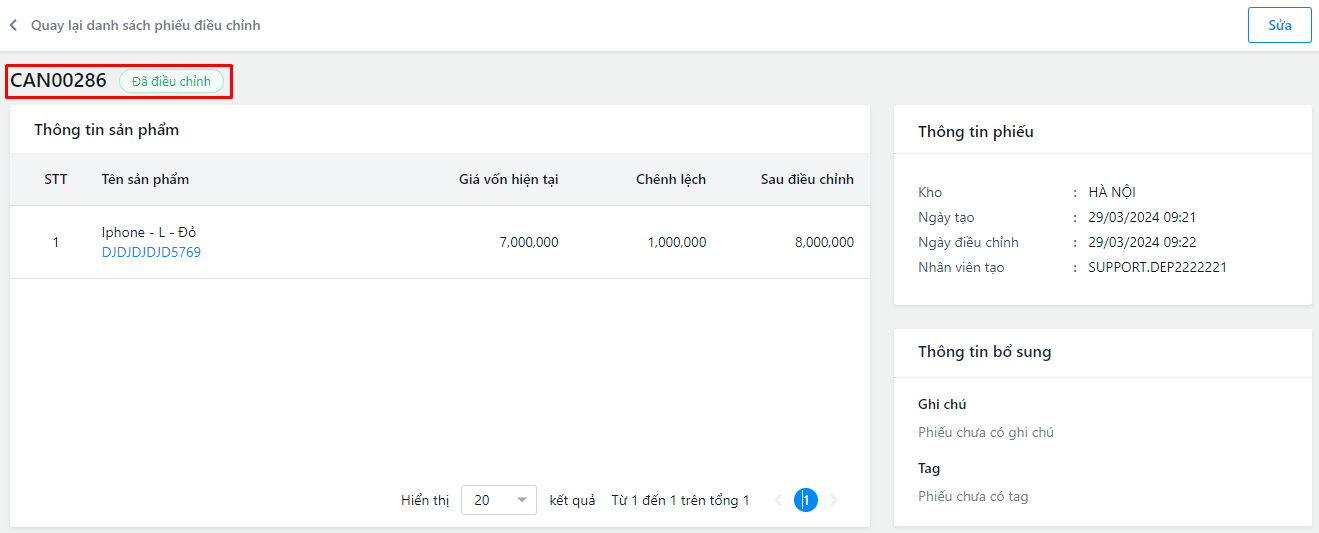Click the 'Nhân viên tạo' label
This screenshot has width=1319, height=533.
(x=961, y=267)
